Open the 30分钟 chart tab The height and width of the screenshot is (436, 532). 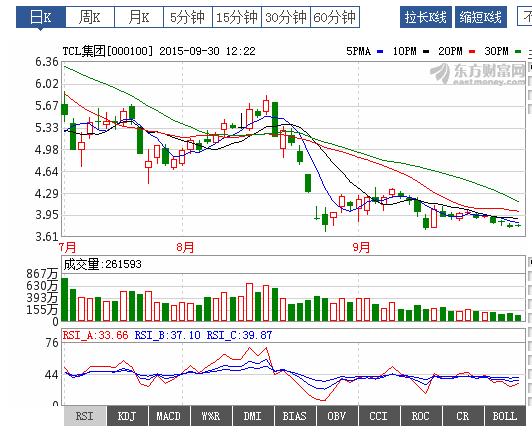click(286, 17)
